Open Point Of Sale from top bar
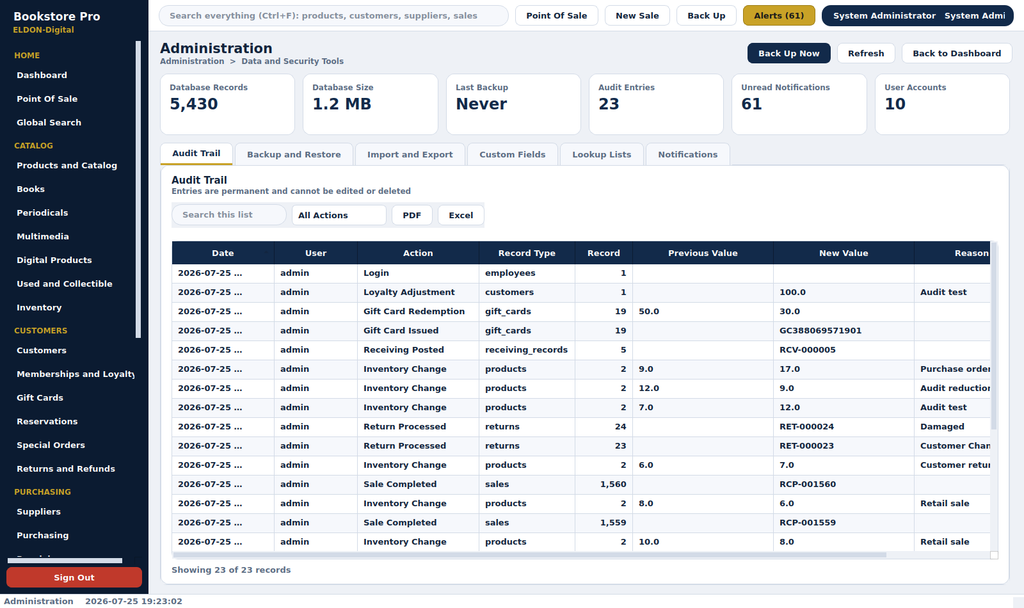 click(556, 16)
